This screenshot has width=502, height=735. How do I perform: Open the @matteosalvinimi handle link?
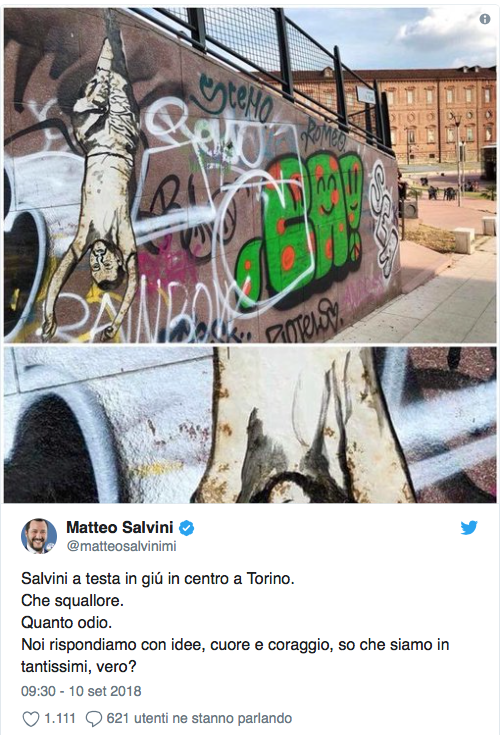pos(121,546)
